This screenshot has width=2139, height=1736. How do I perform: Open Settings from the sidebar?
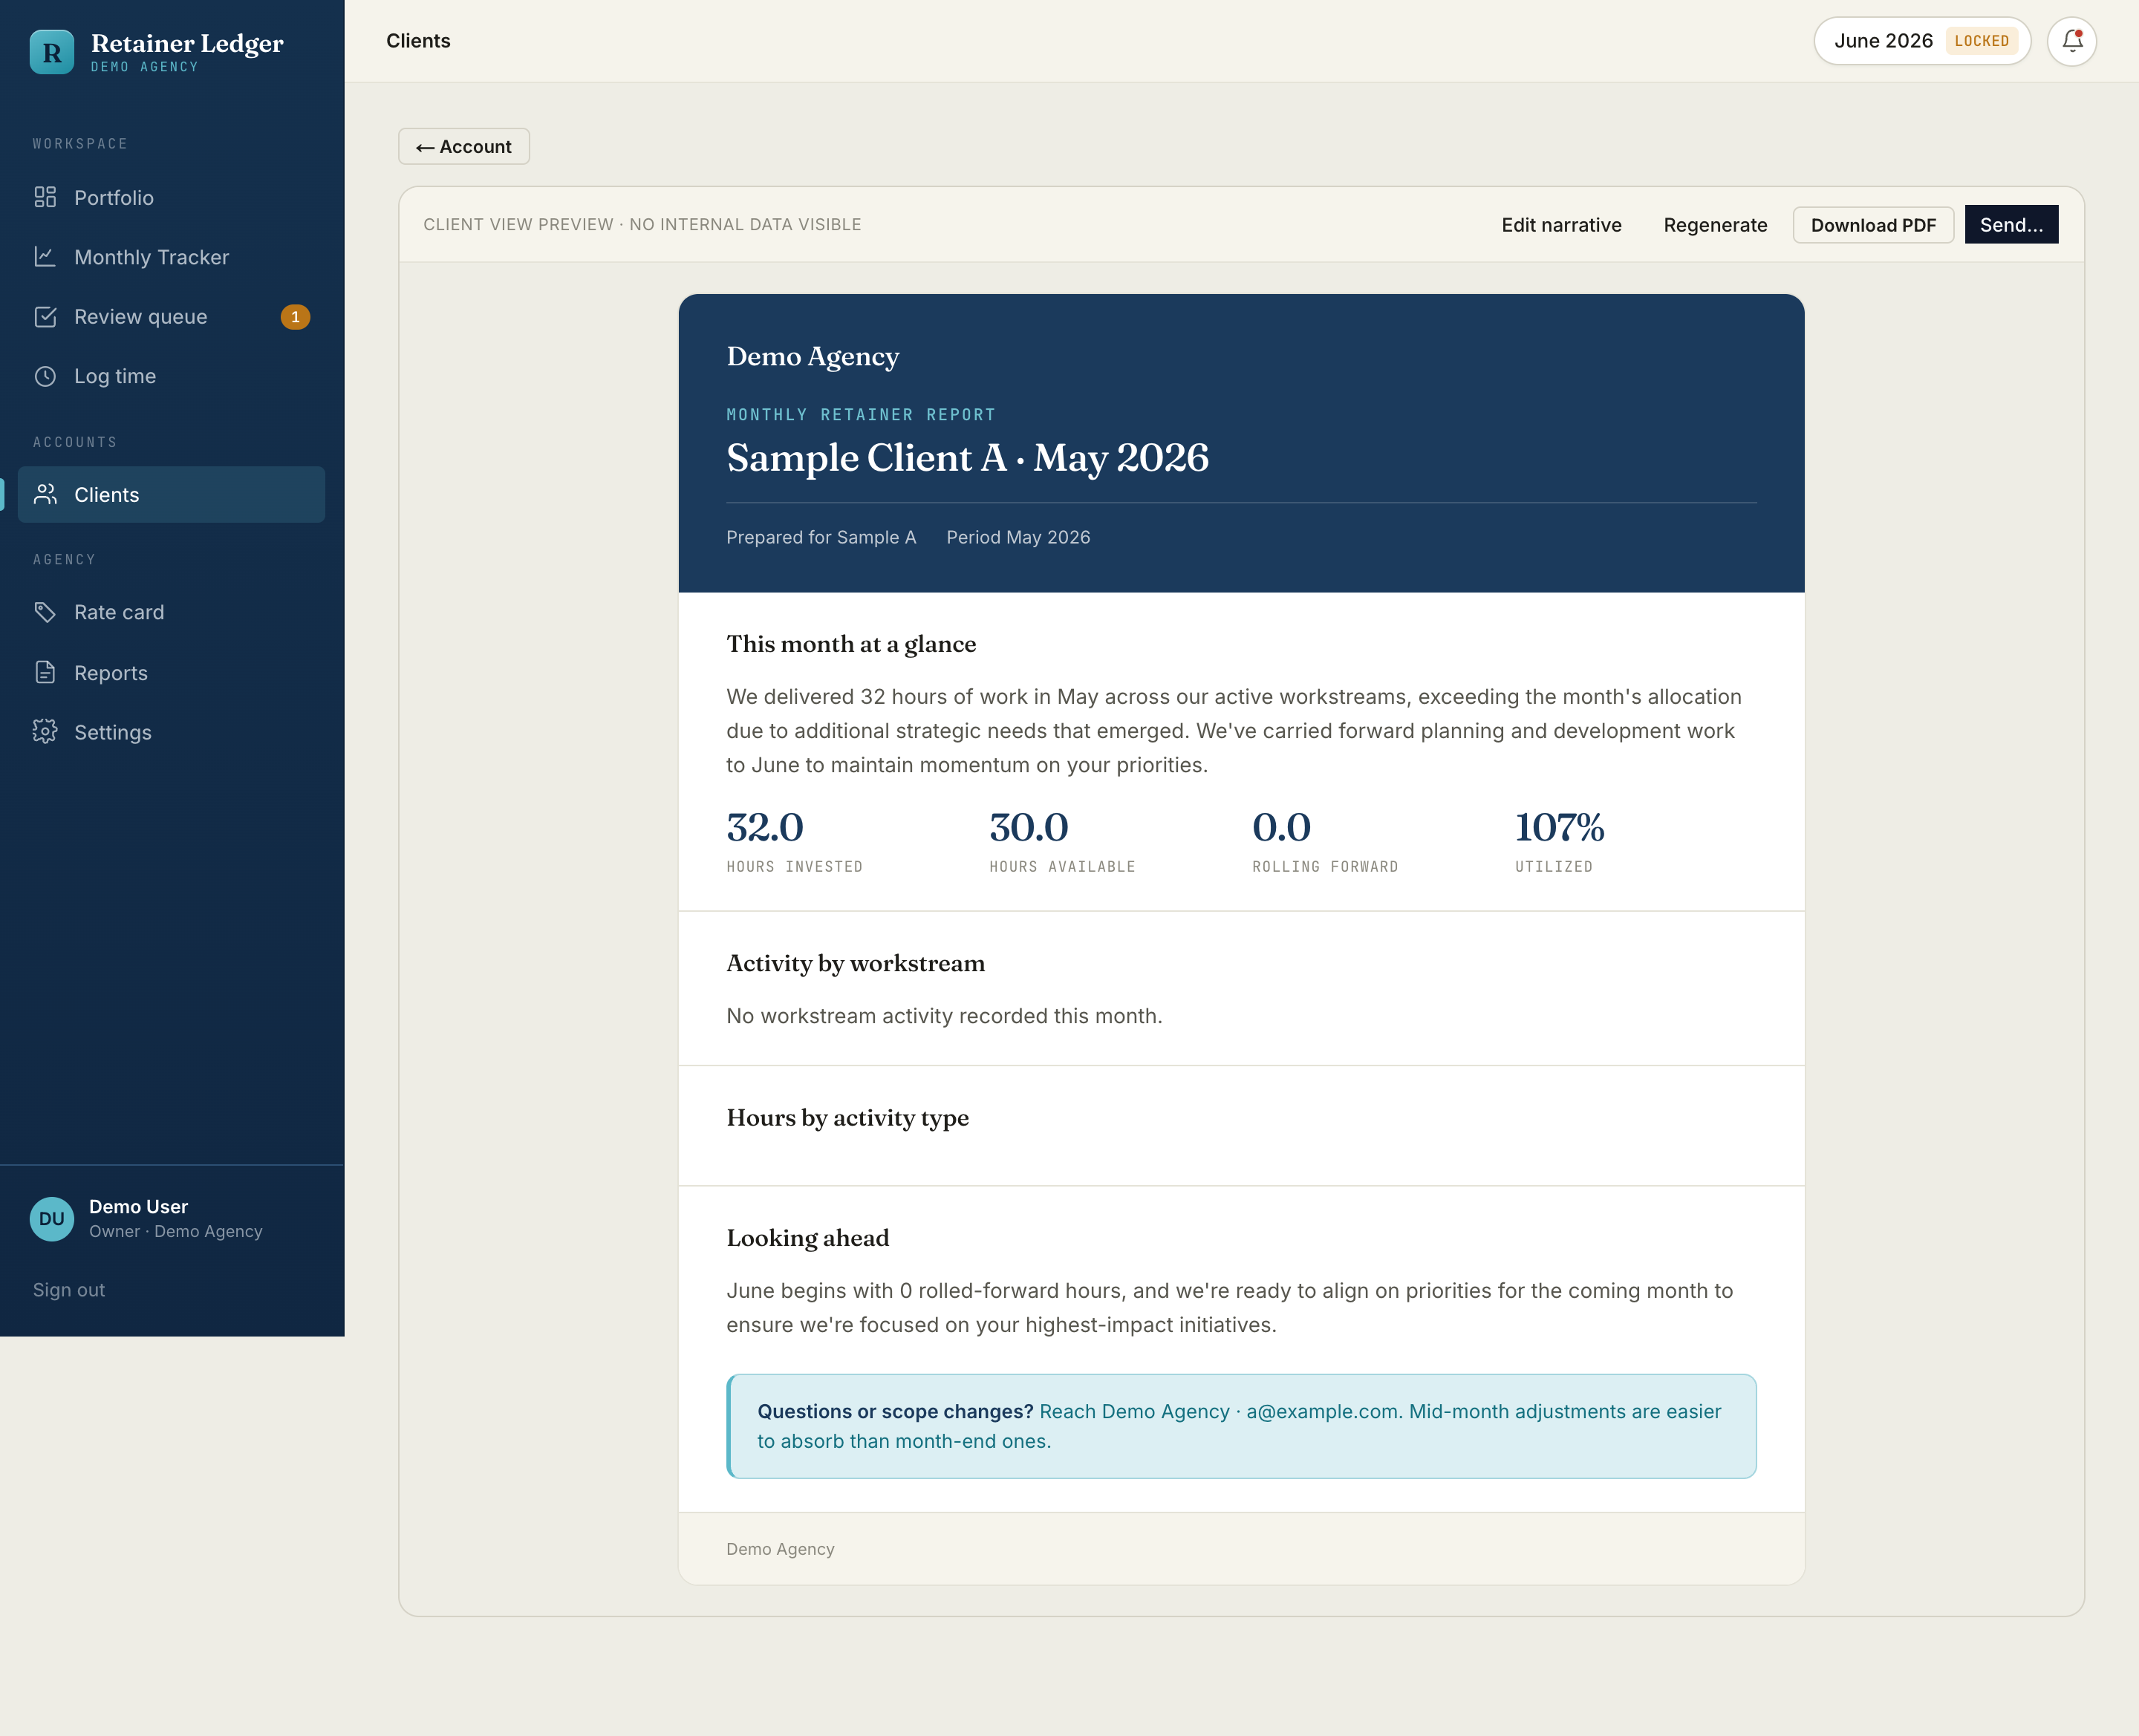pos(171,731)
